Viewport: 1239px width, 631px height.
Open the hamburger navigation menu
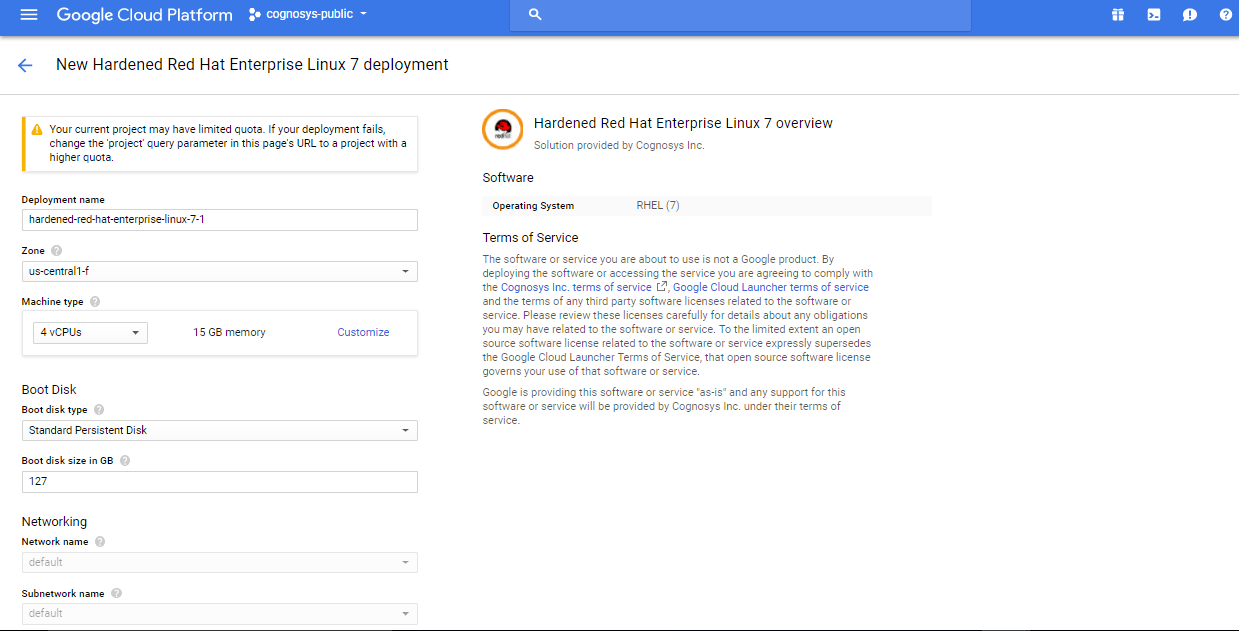(x=28, y=15)
